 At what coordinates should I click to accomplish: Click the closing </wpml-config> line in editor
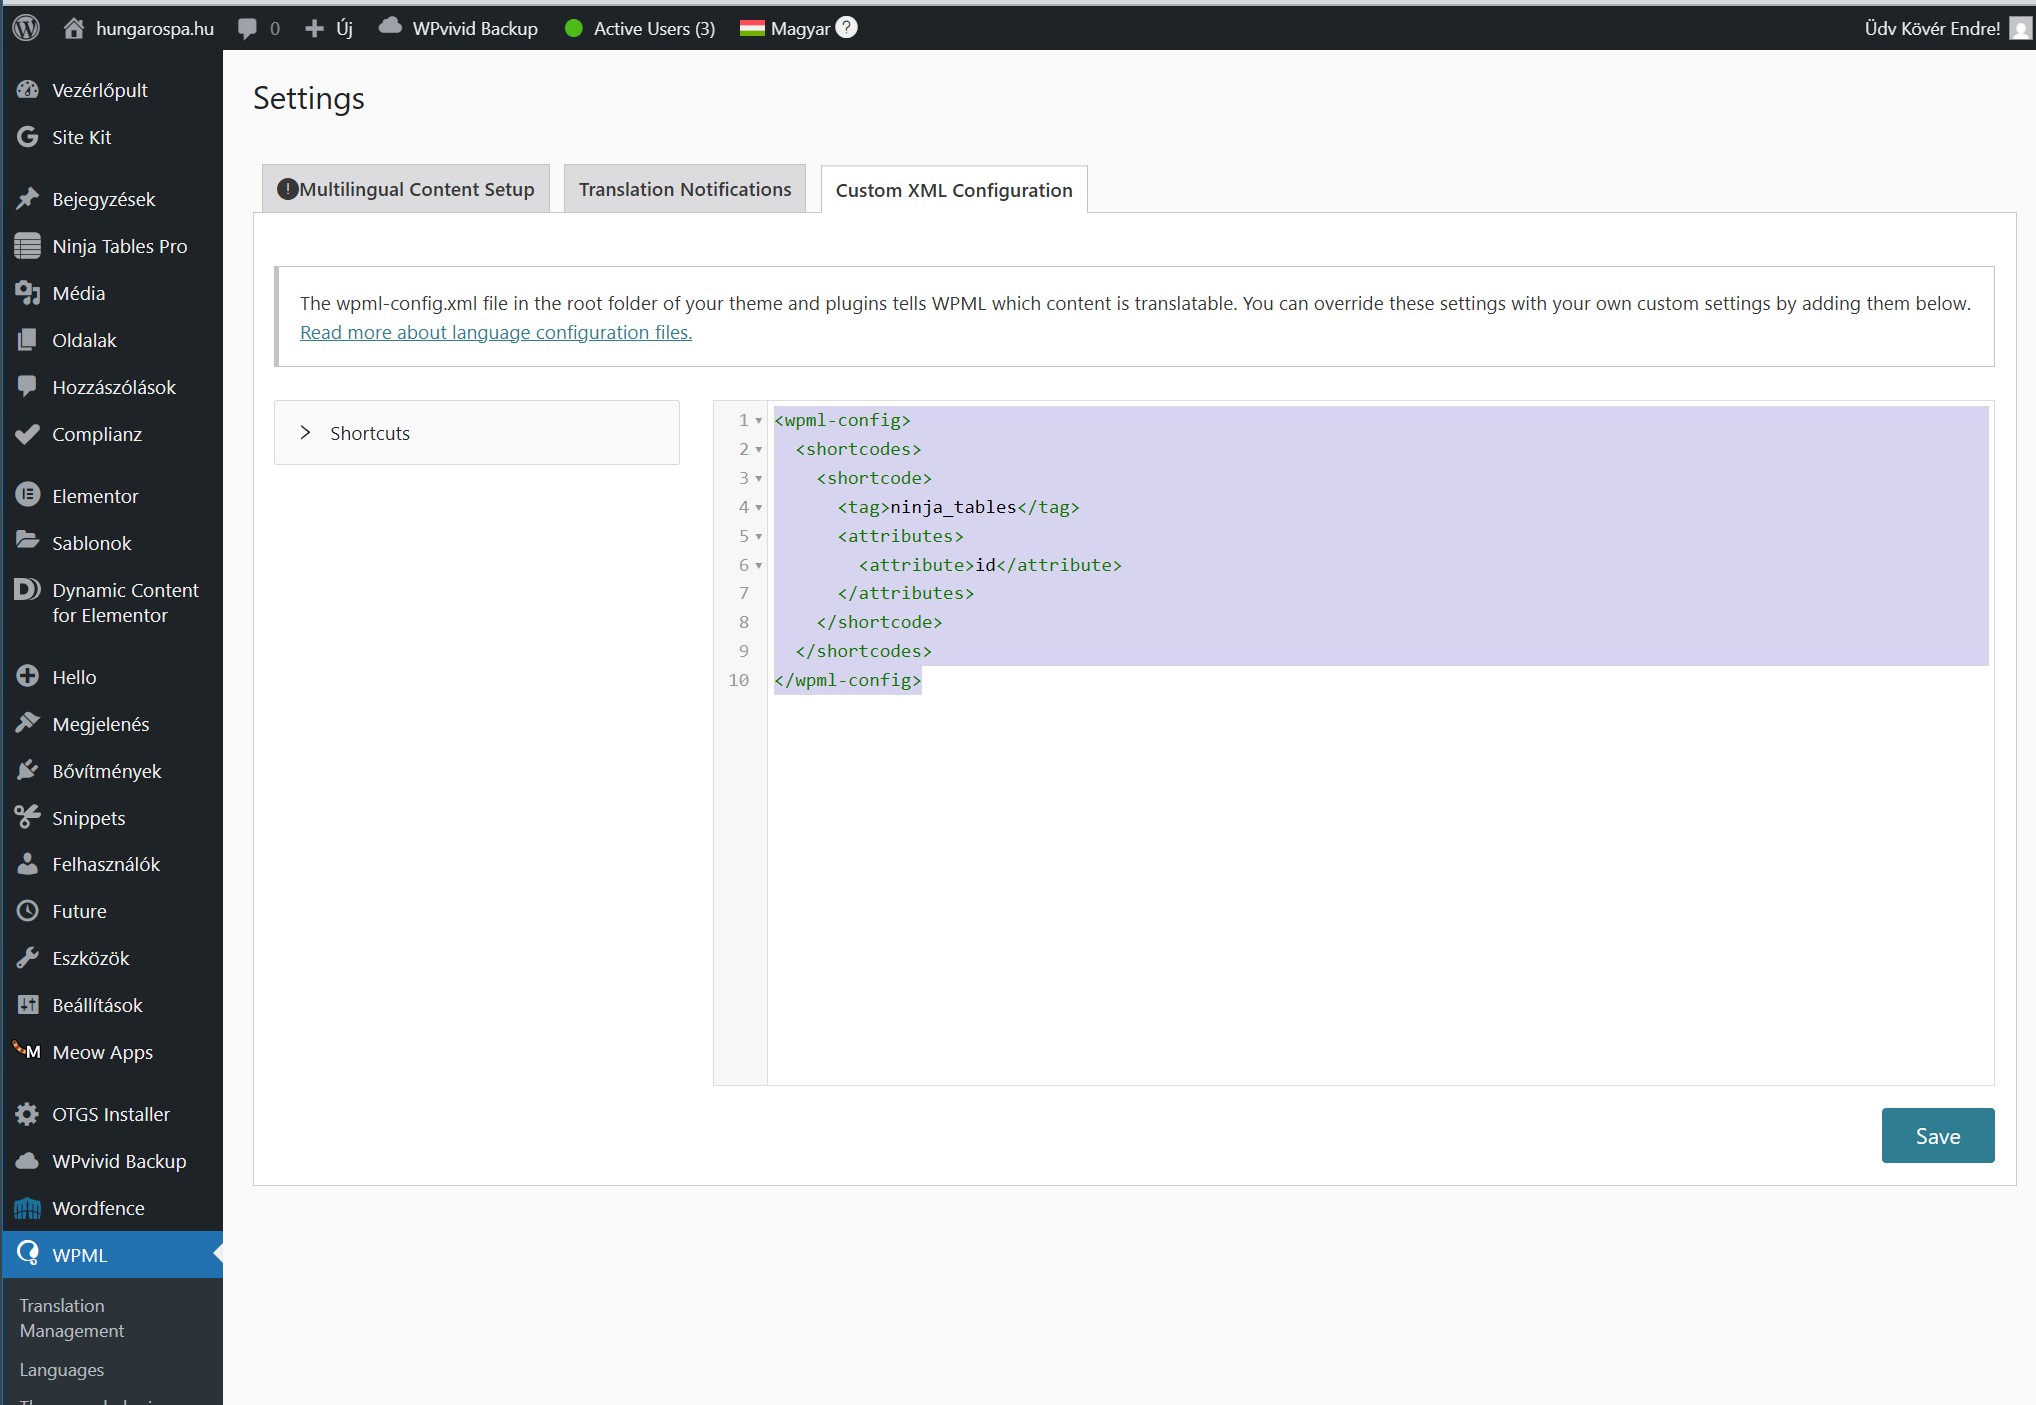coord(848,680)
